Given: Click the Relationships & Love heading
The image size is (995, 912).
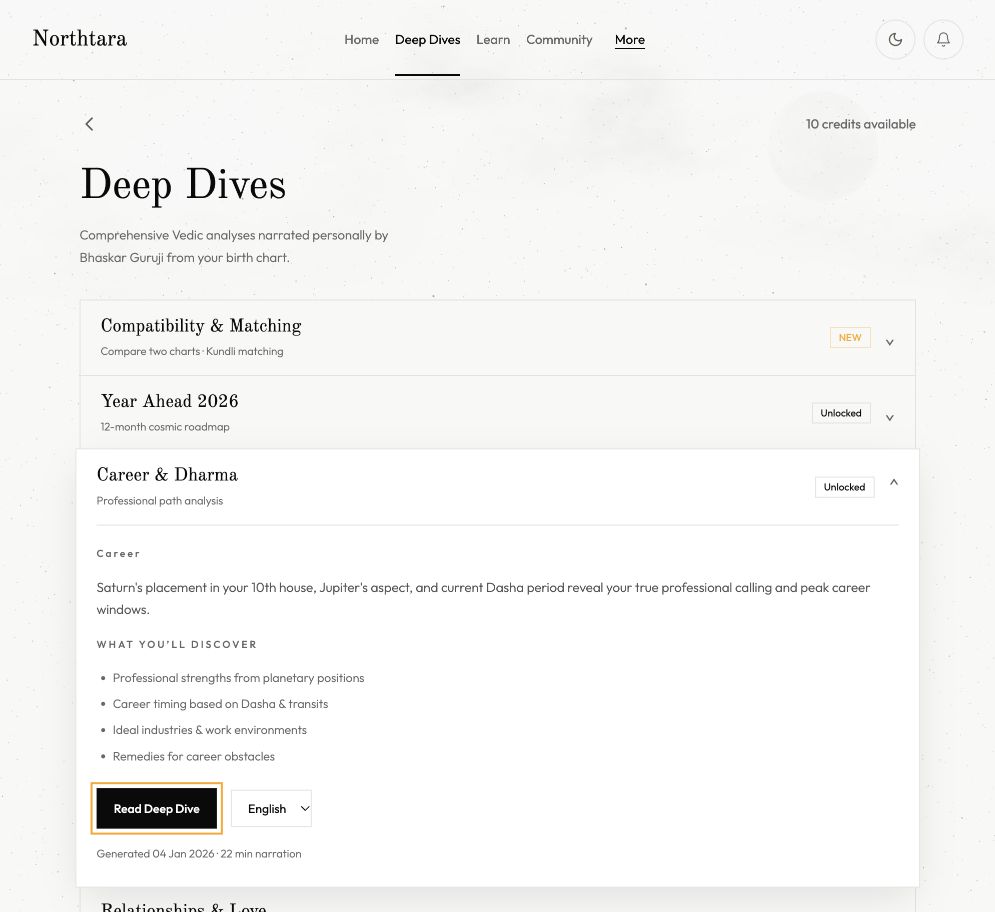Looking at the screenshot, I should tap(183, 906).
